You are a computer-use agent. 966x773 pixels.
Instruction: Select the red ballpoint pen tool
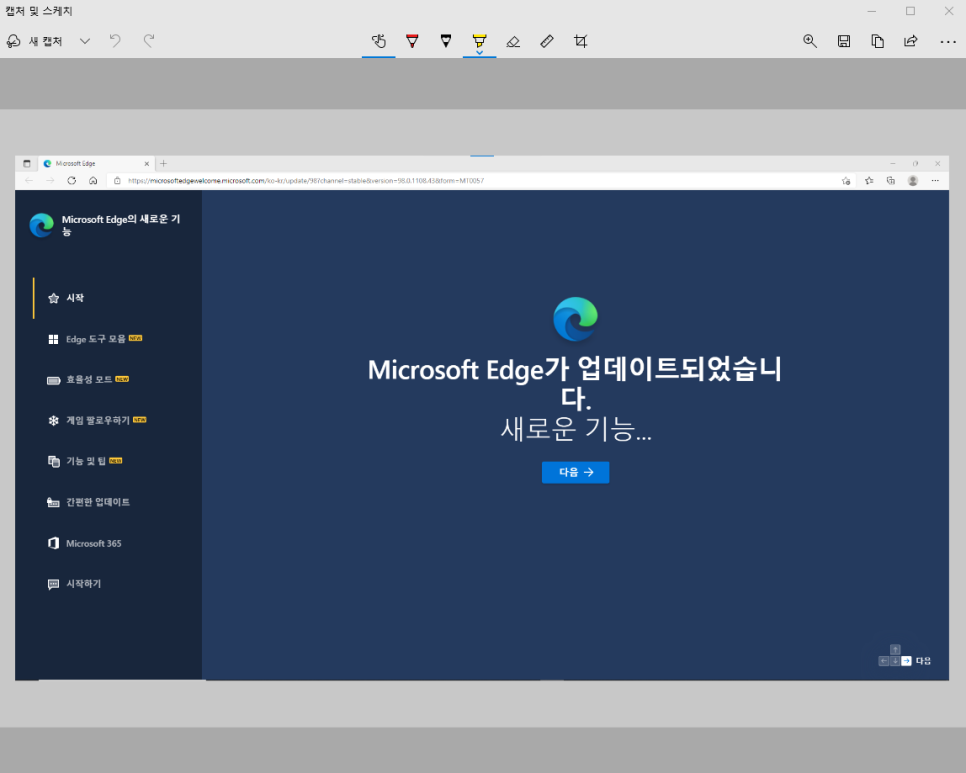tap(412, 41)
